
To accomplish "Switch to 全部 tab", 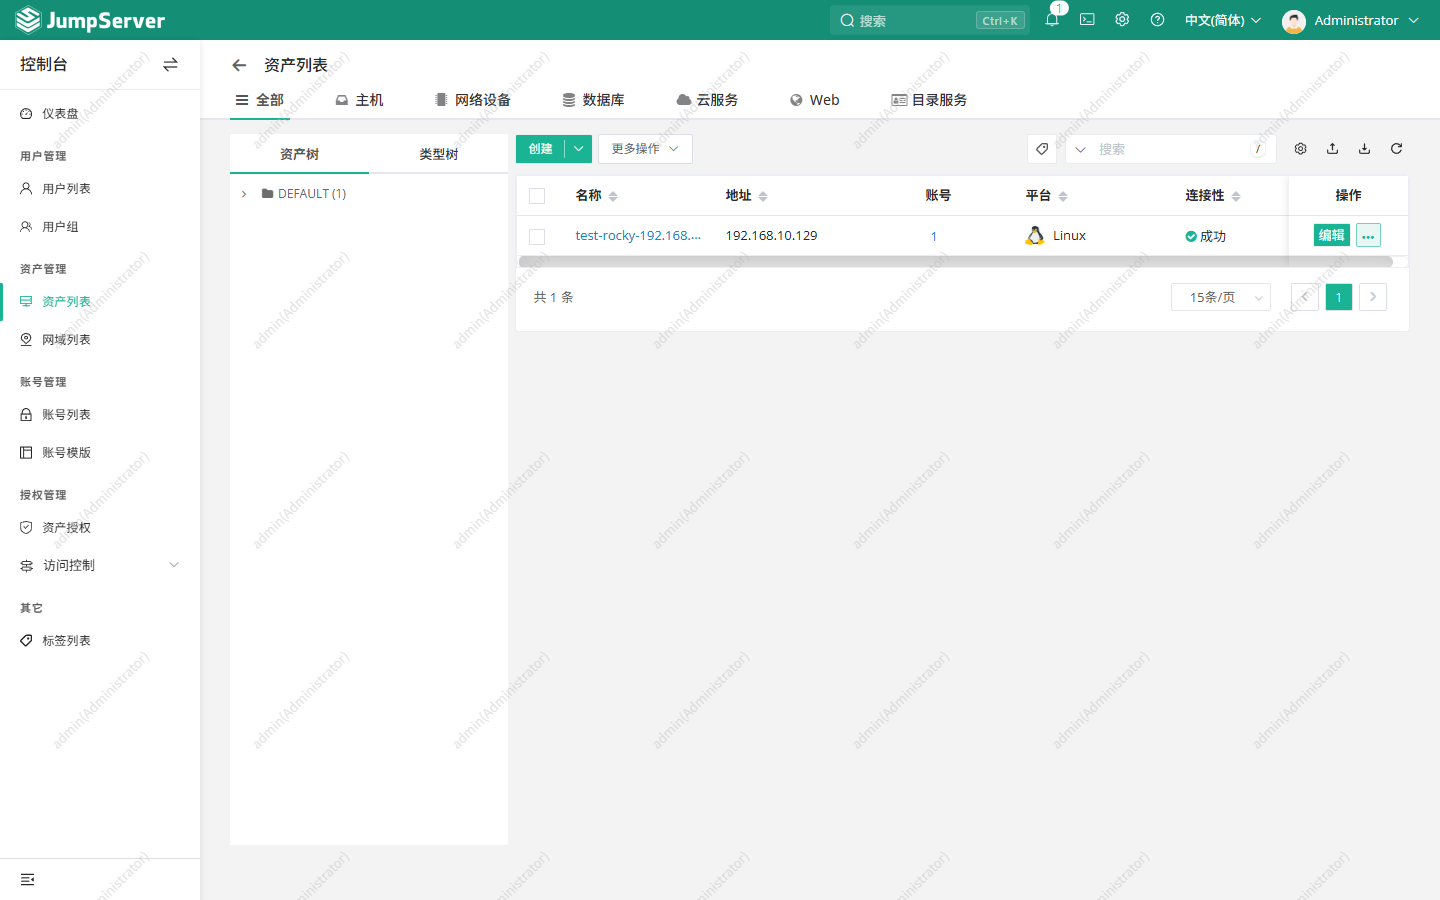I will tap(260, 100).
